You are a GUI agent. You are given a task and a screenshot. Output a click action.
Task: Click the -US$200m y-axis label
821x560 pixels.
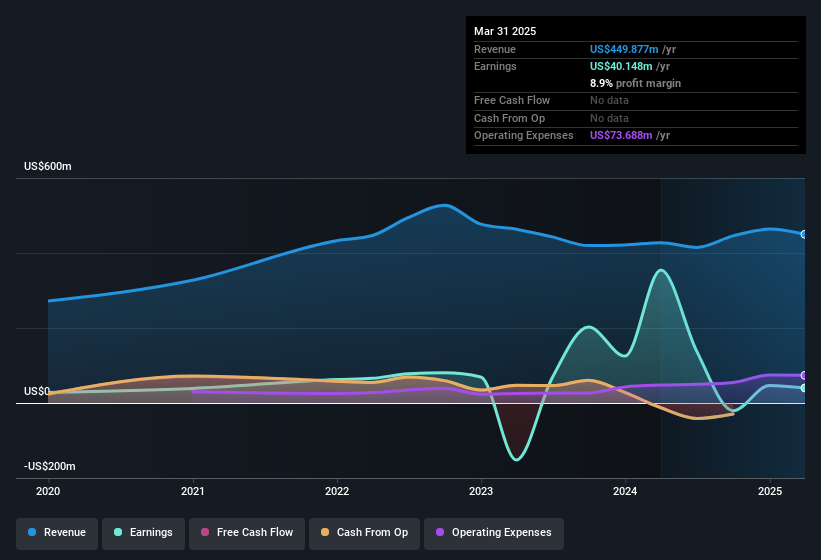[x=50, y=466]
